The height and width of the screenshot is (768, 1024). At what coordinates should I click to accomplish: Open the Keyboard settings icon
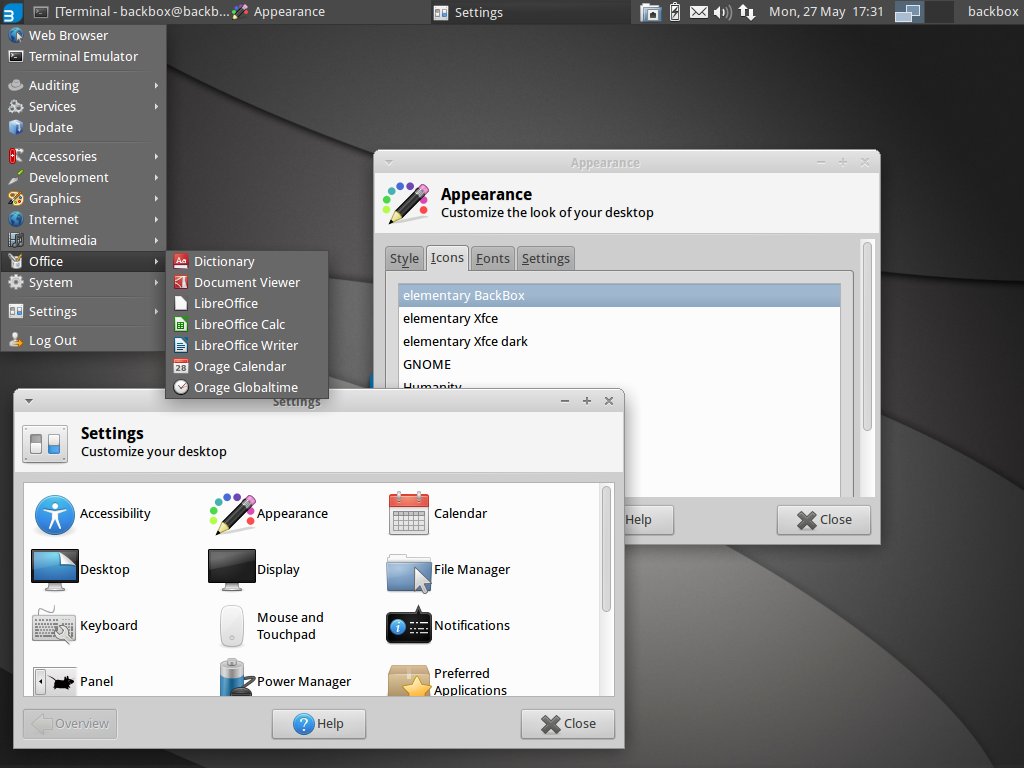[x=54, y=625]
